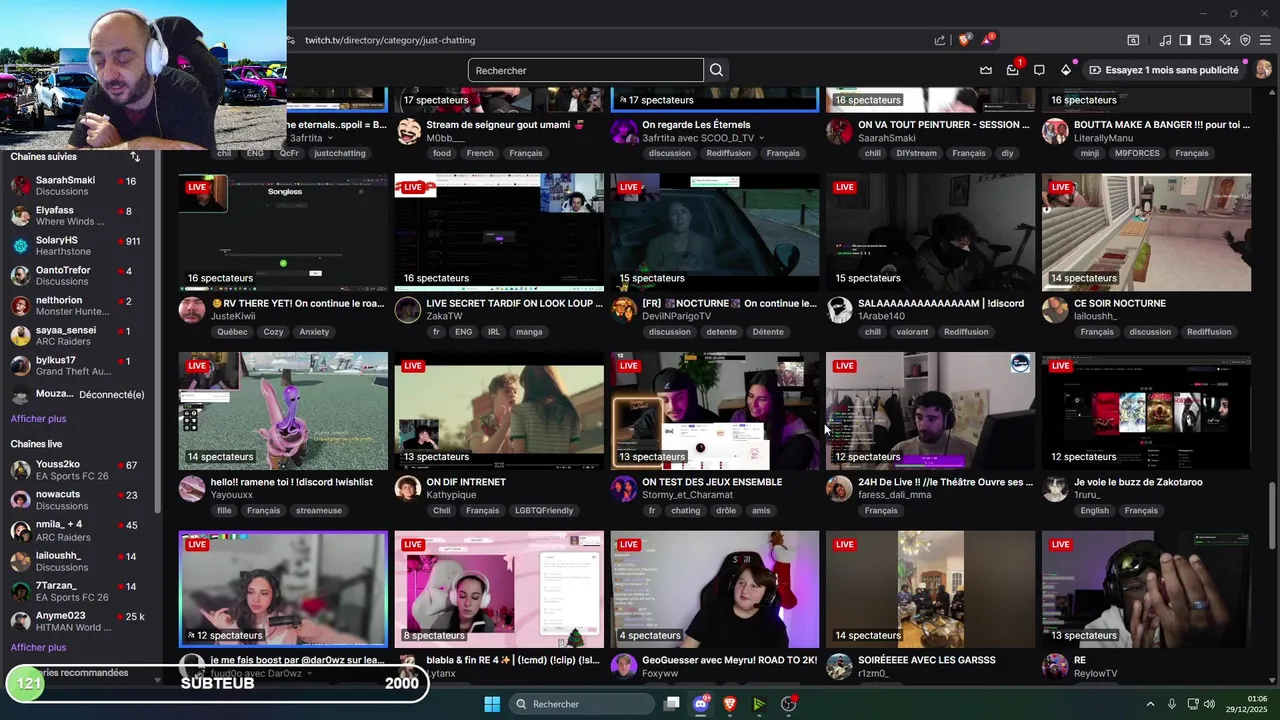Open OBS Studio from the taskbar
This screenshot has height=720, width=1280.
(x=788, y=704)
